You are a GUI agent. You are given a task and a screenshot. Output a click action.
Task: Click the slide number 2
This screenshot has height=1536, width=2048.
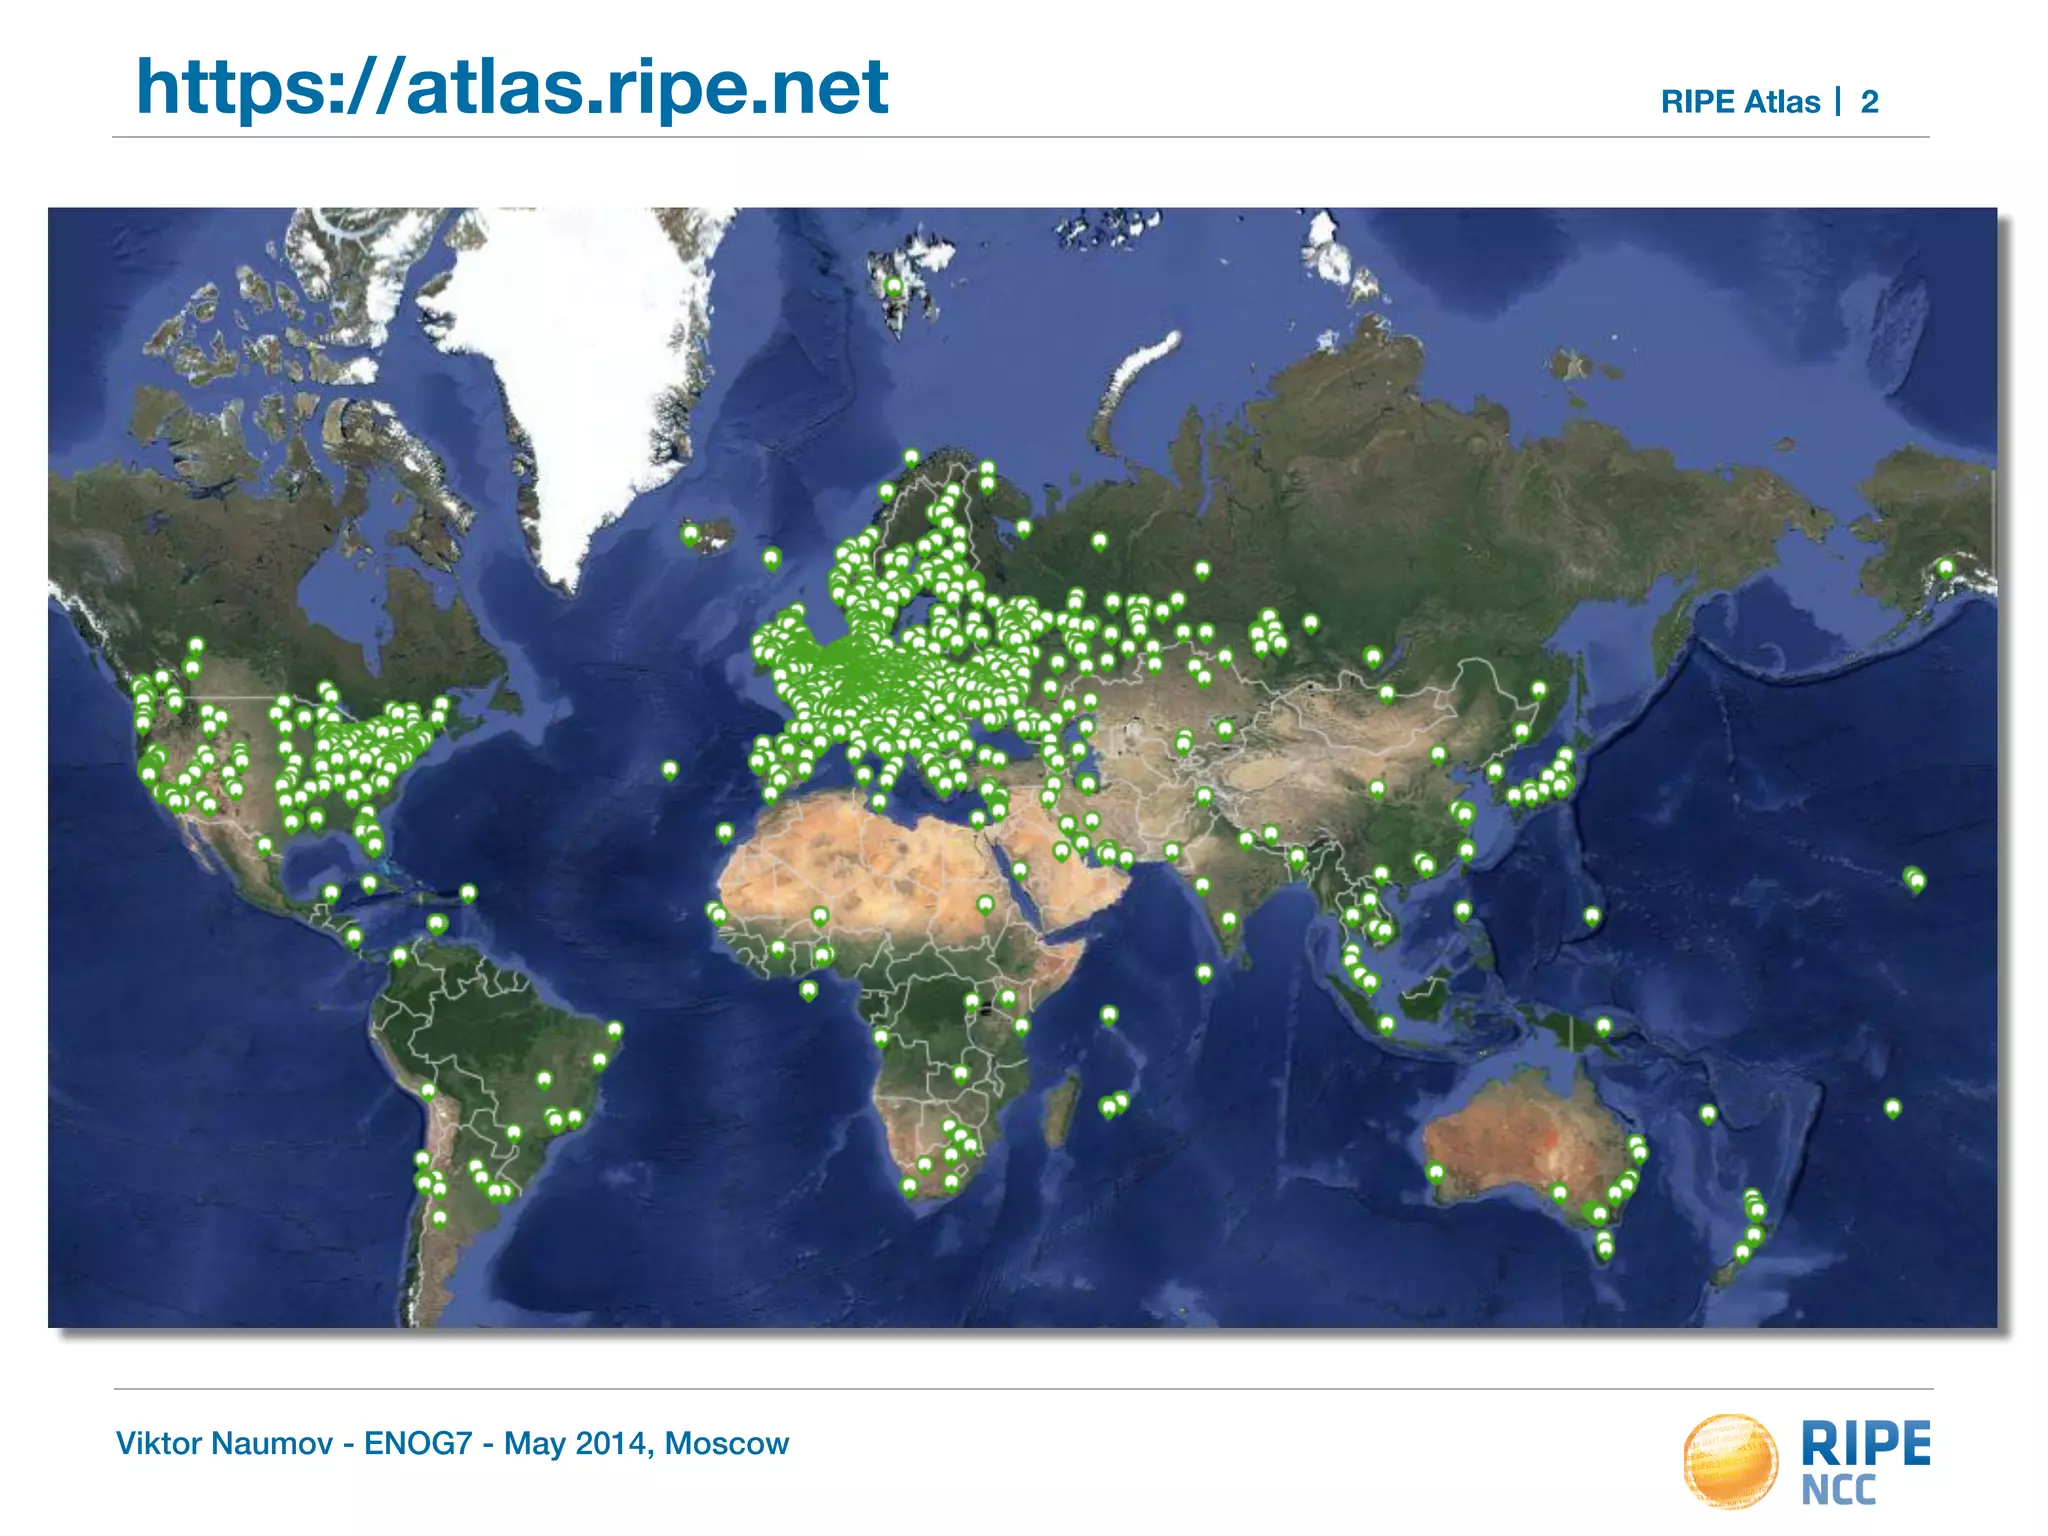[1869, 102]
